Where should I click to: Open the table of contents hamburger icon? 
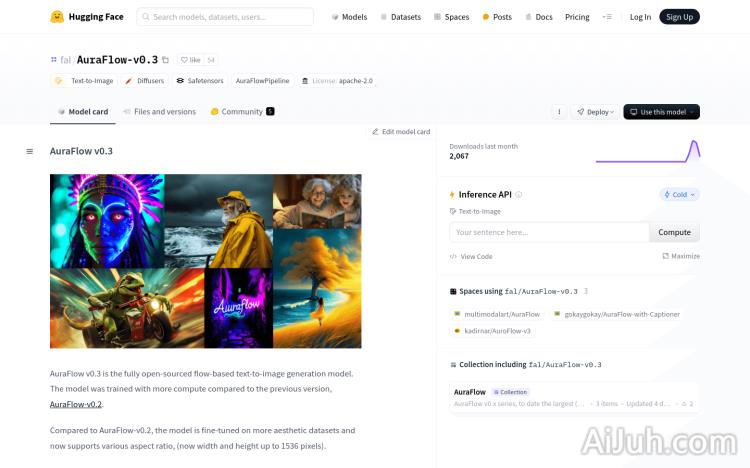click(x=29, y=151)
